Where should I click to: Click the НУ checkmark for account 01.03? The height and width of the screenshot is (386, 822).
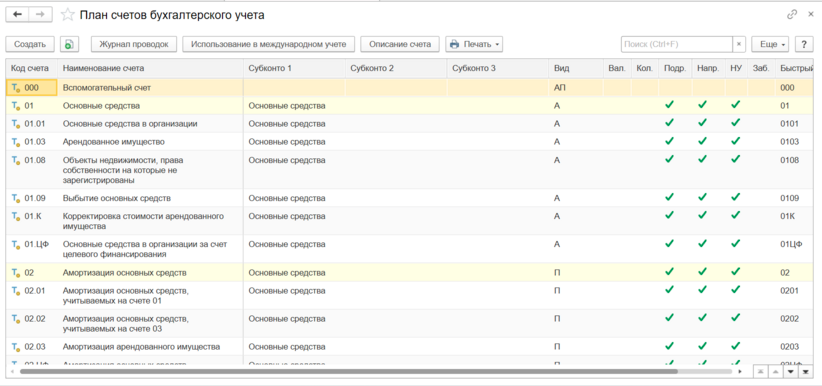coord(736,141)
